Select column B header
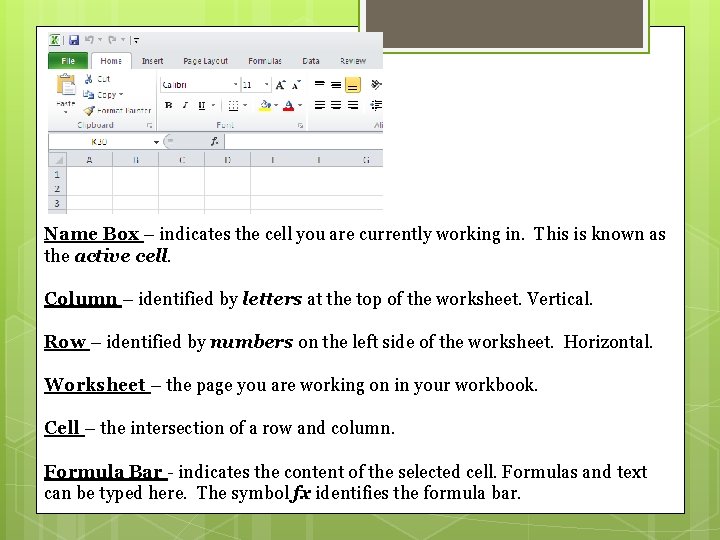This screenshot has height=540, width=720. tap(135, 160)
